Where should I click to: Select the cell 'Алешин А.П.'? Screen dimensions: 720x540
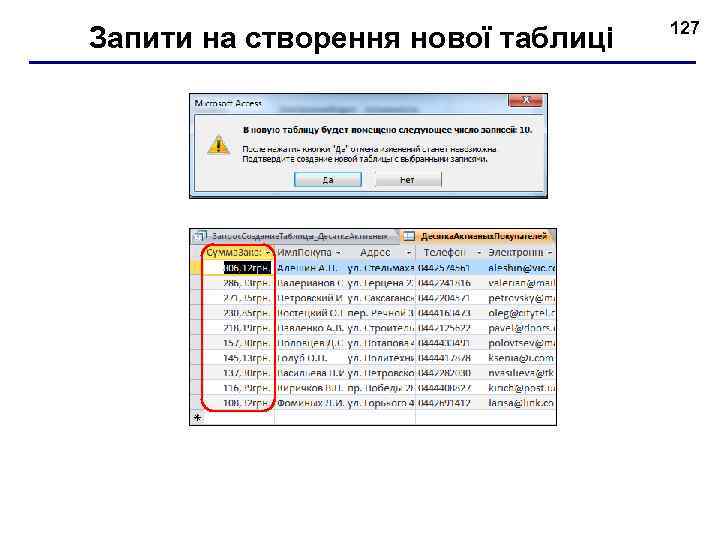click(310, 268)
